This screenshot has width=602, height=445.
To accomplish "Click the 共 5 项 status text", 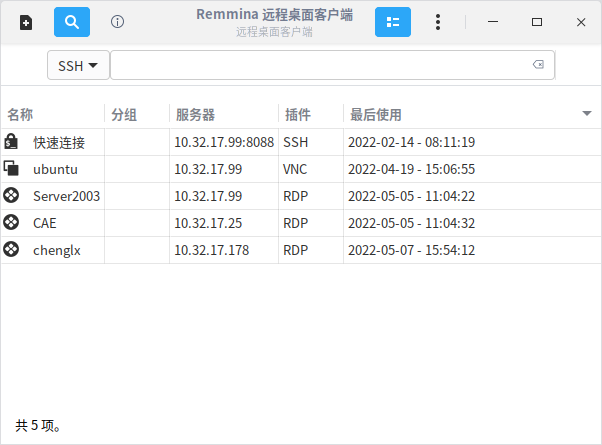I will coord(38,425).
